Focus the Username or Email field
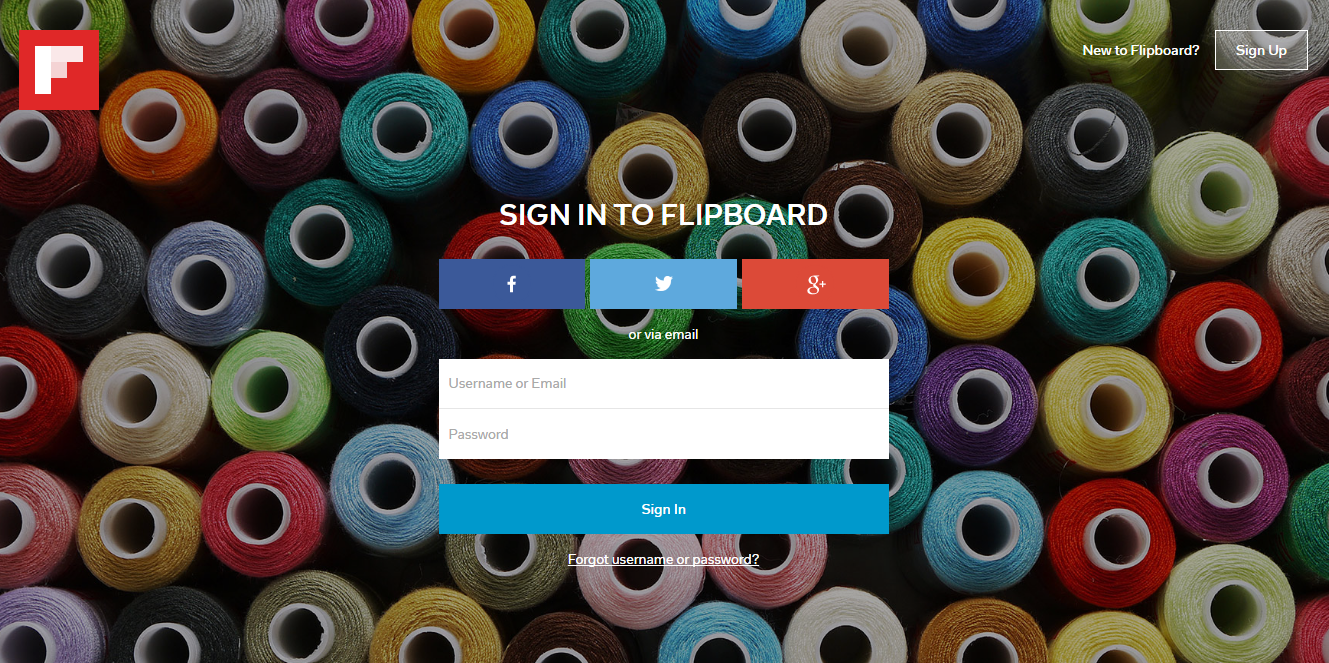This screenshot has height=663, width=1329. coord(664,384)
